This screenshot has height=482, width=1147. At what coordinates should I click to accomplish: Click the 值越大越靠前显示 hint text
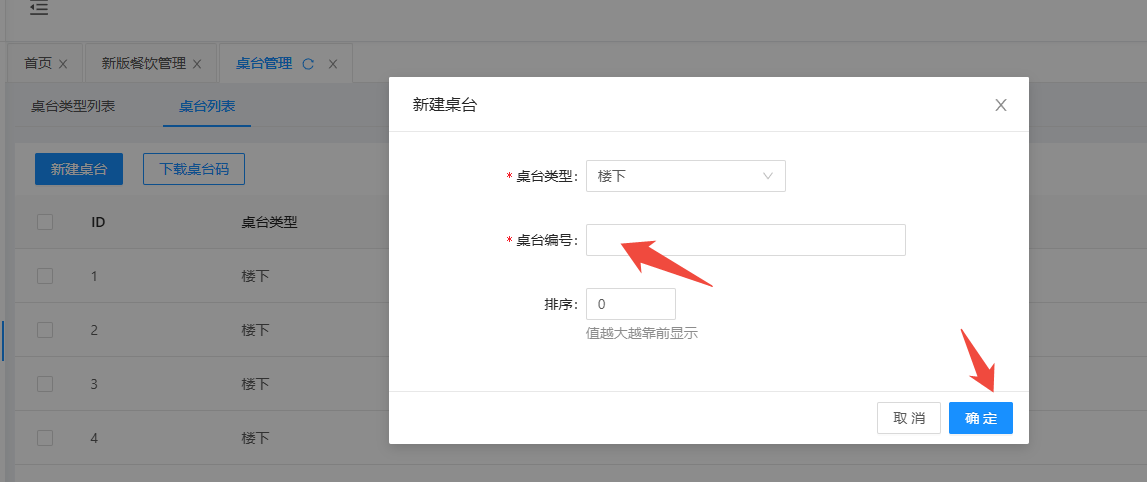point(642,334)
